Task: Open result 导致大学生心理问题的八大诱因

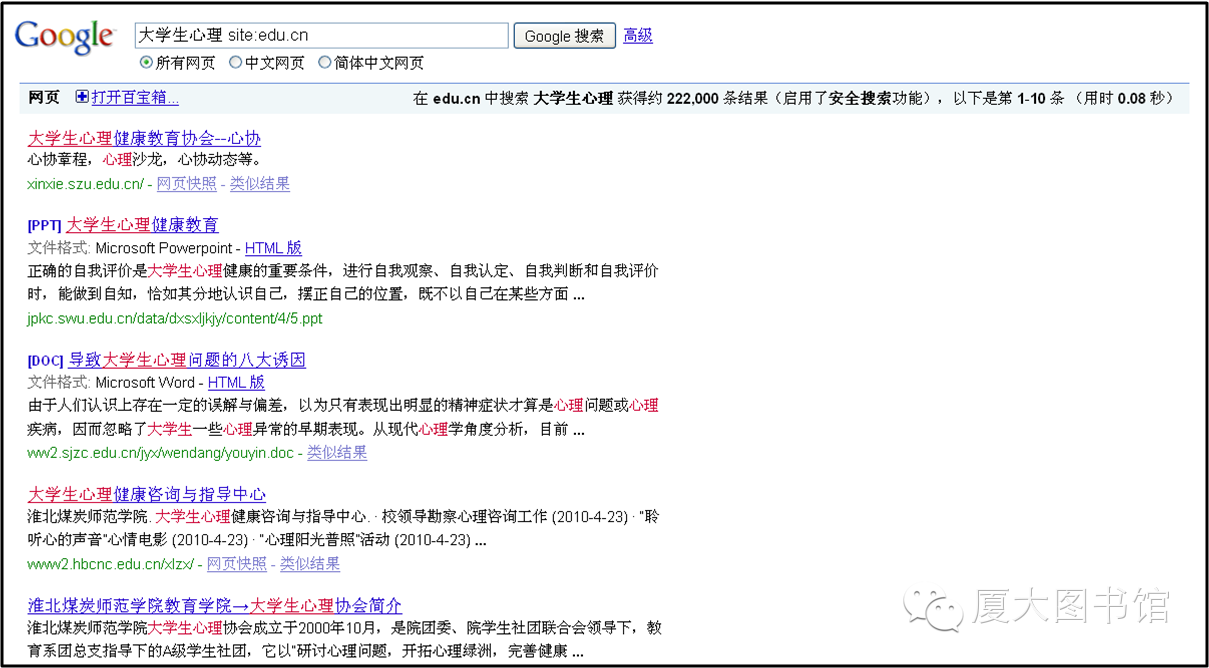Action: tap(187, 359)
